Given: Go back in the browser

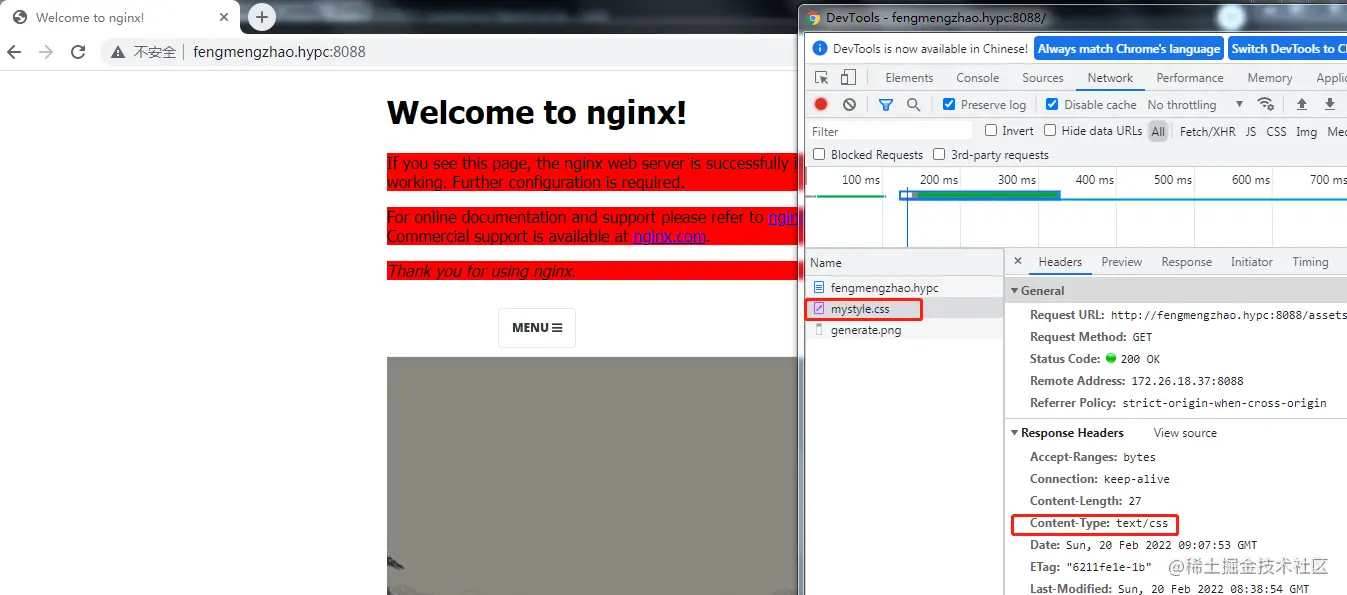Looking at the screenshot, I should click(x=14, y=52).
